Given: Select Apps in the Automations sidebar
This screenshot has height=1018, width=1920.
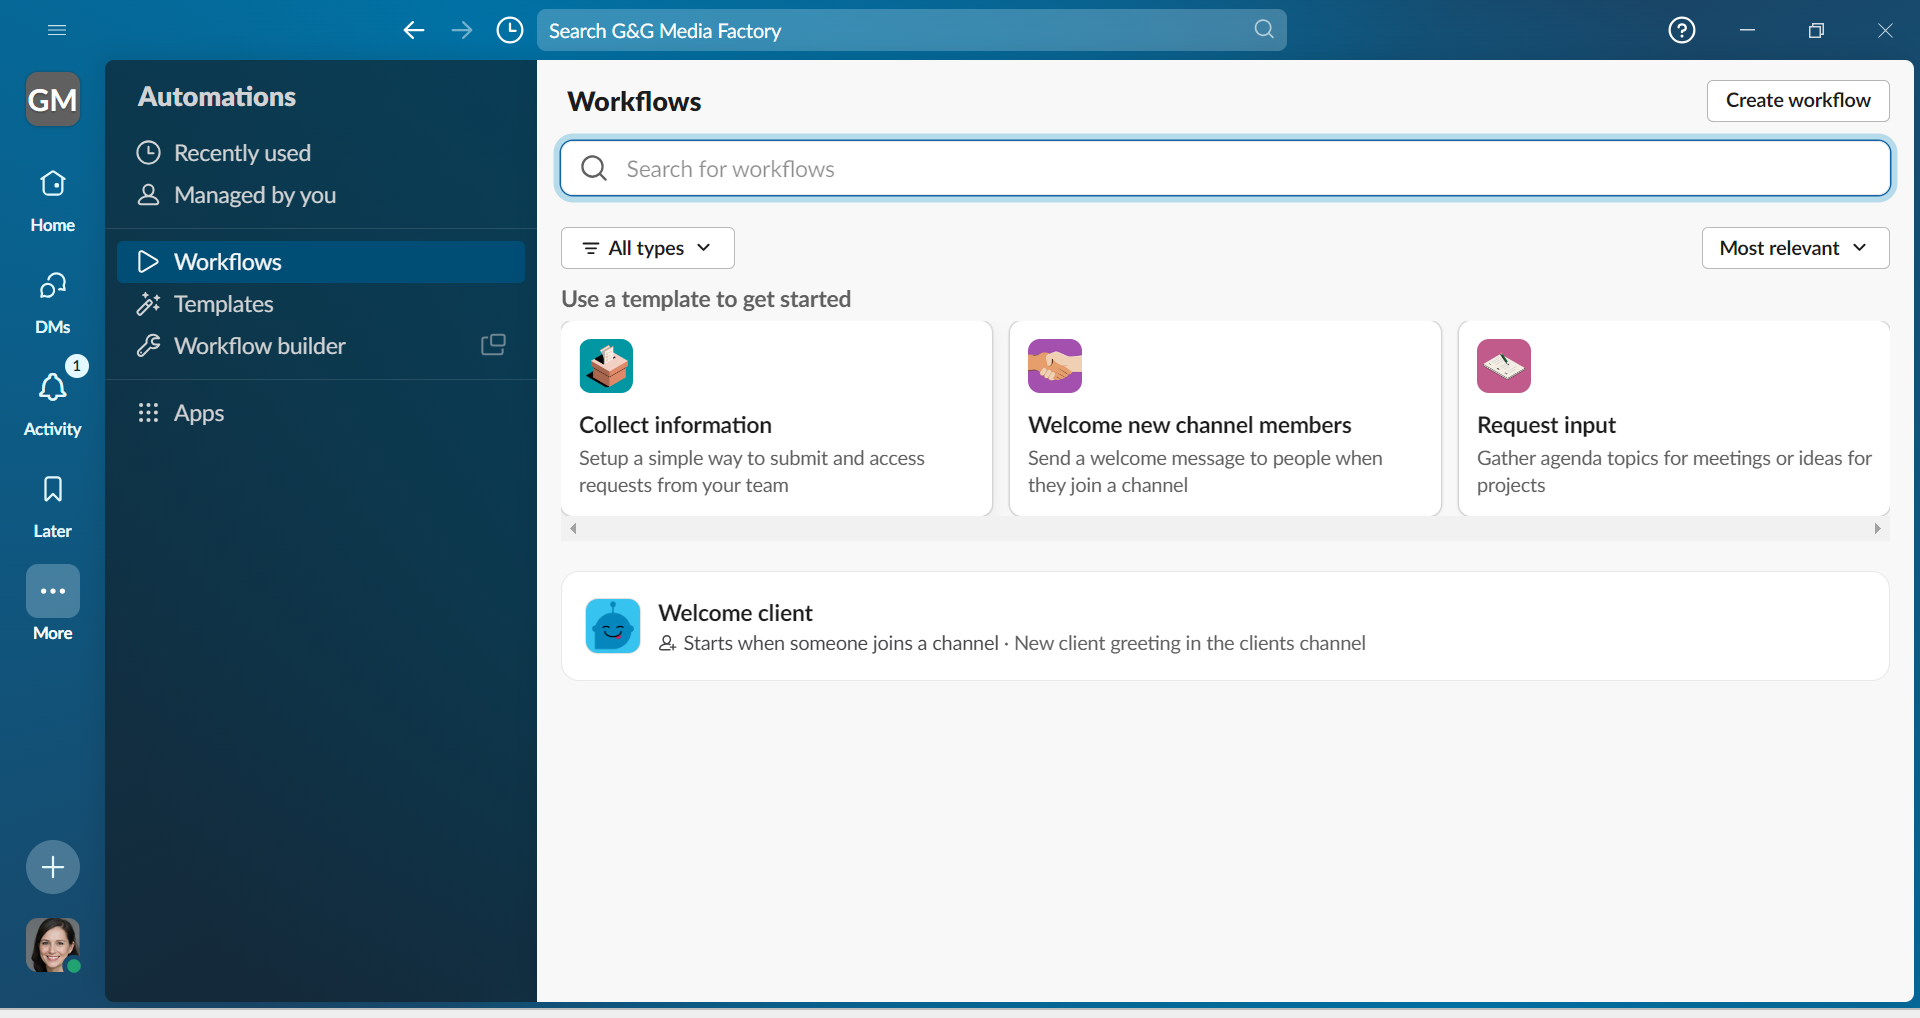Looking at the screenshot, I should point(200,413).
